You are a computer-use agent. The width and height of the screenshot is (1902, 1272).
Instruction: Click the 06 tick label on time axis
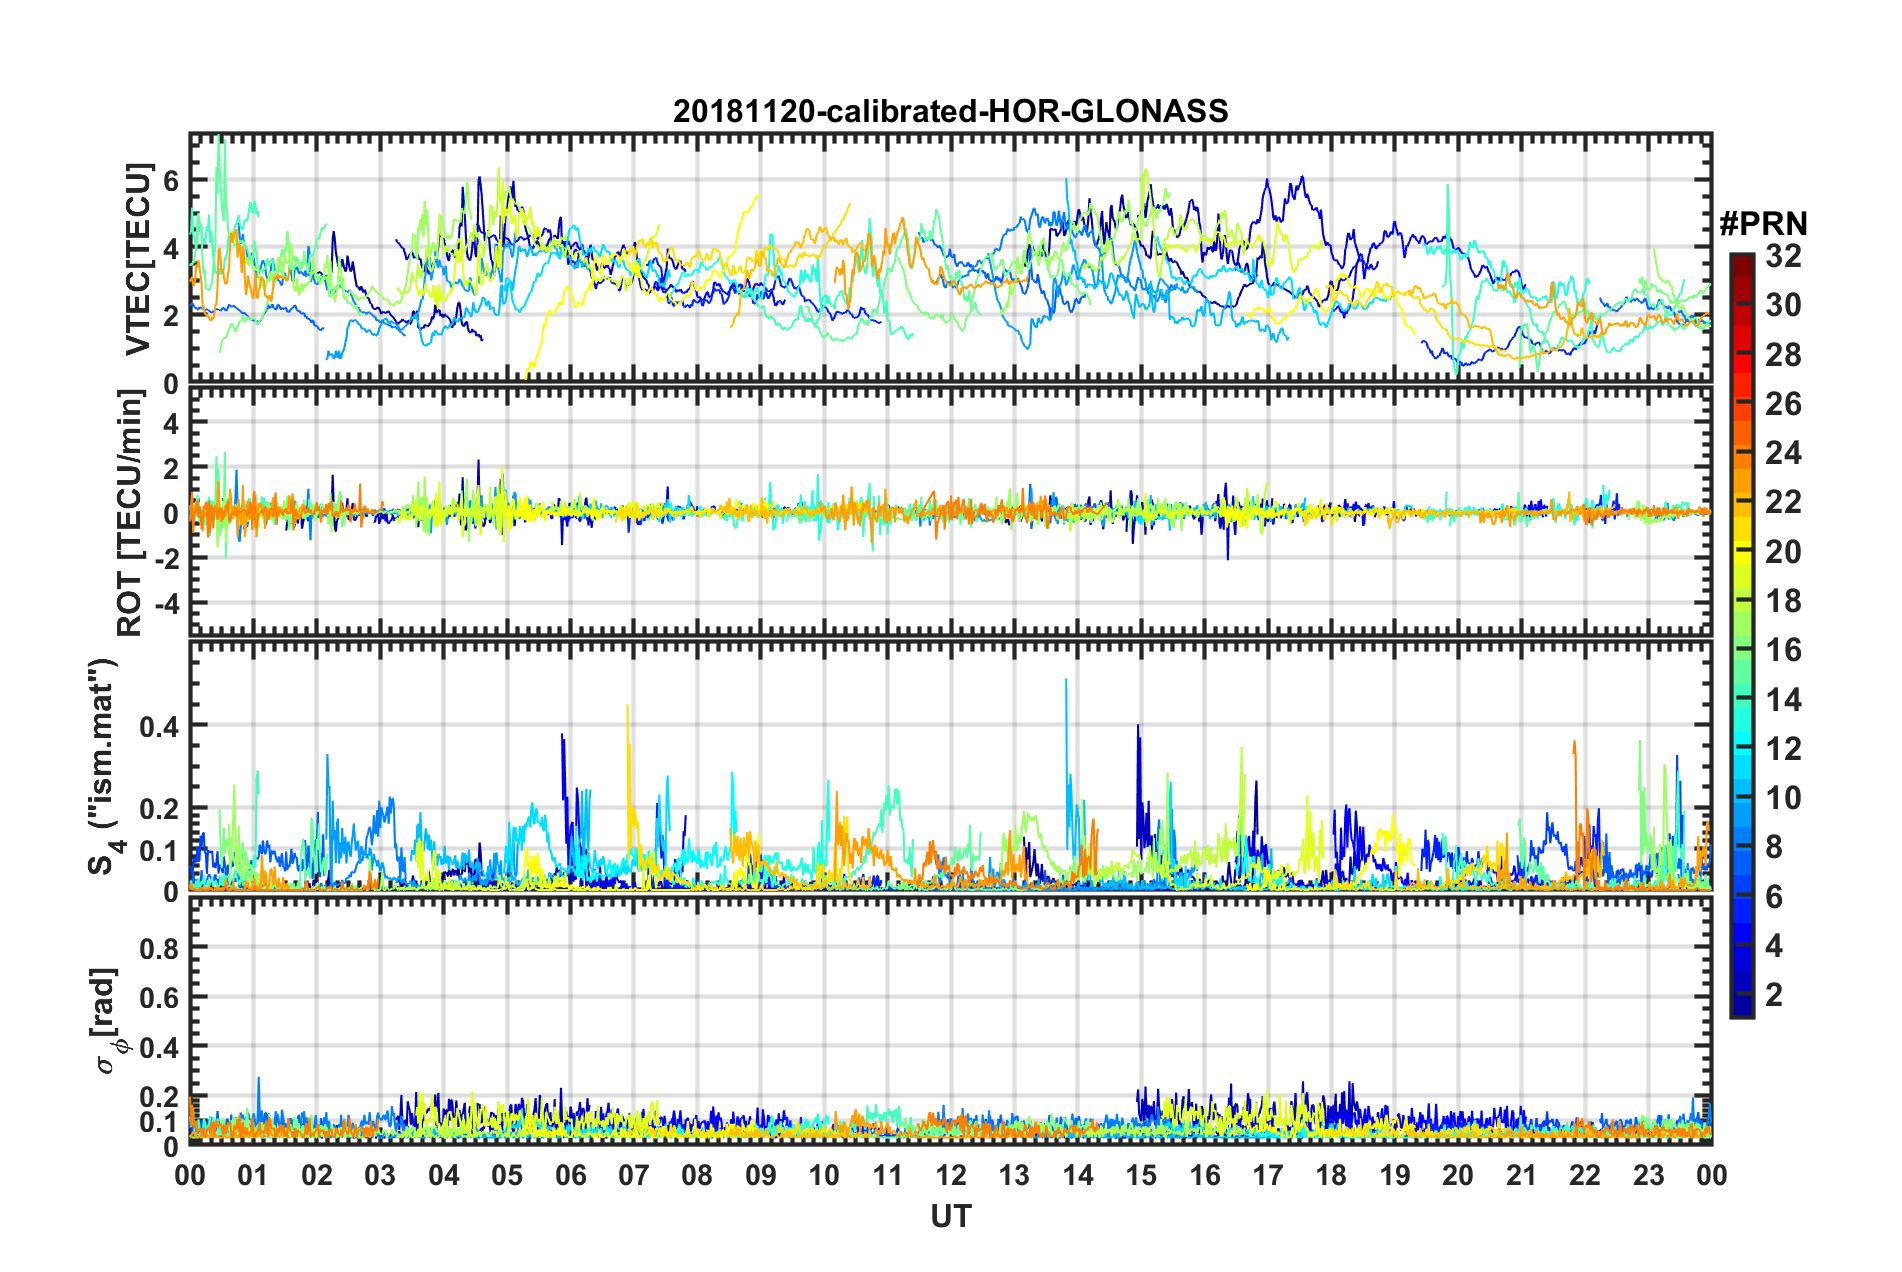point(570,1175)
